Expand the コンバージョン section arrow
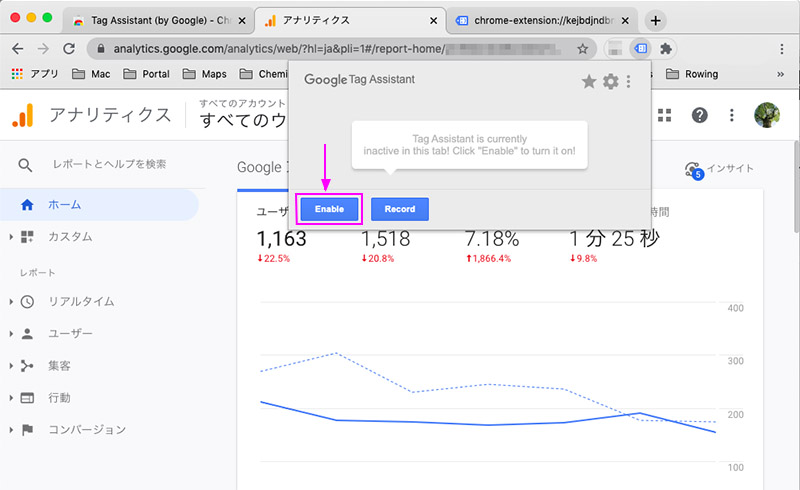Viewport: 800px width, 490px height. click(11, 430)
